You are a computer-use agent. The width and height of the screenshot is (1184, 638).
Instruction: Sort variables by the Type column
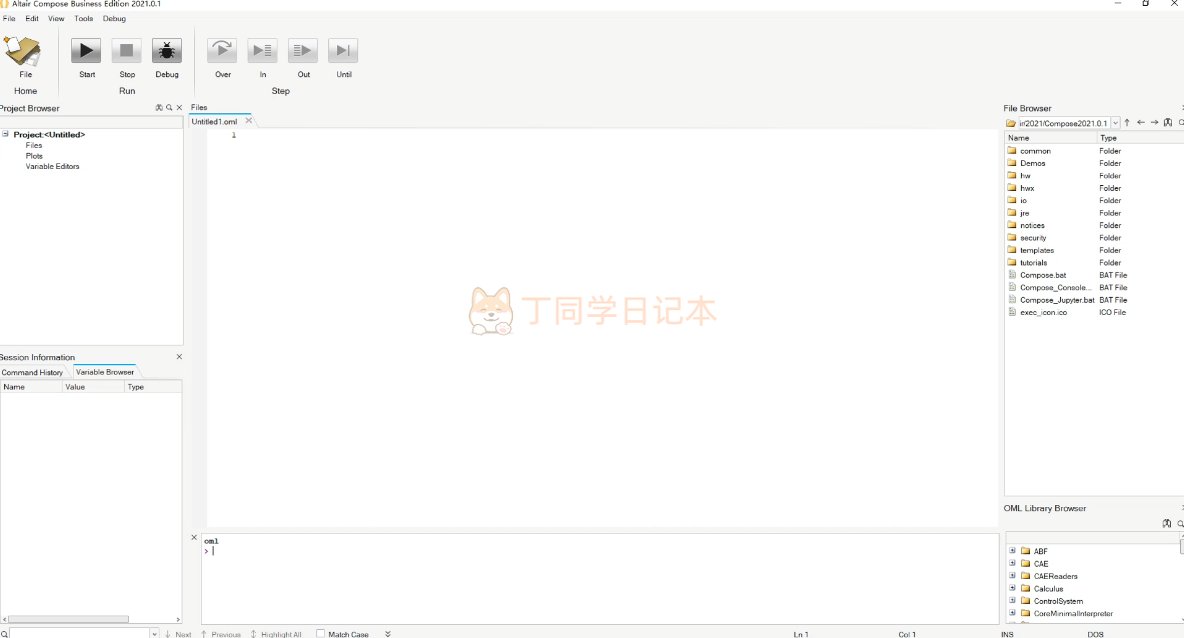coord(153,387)
